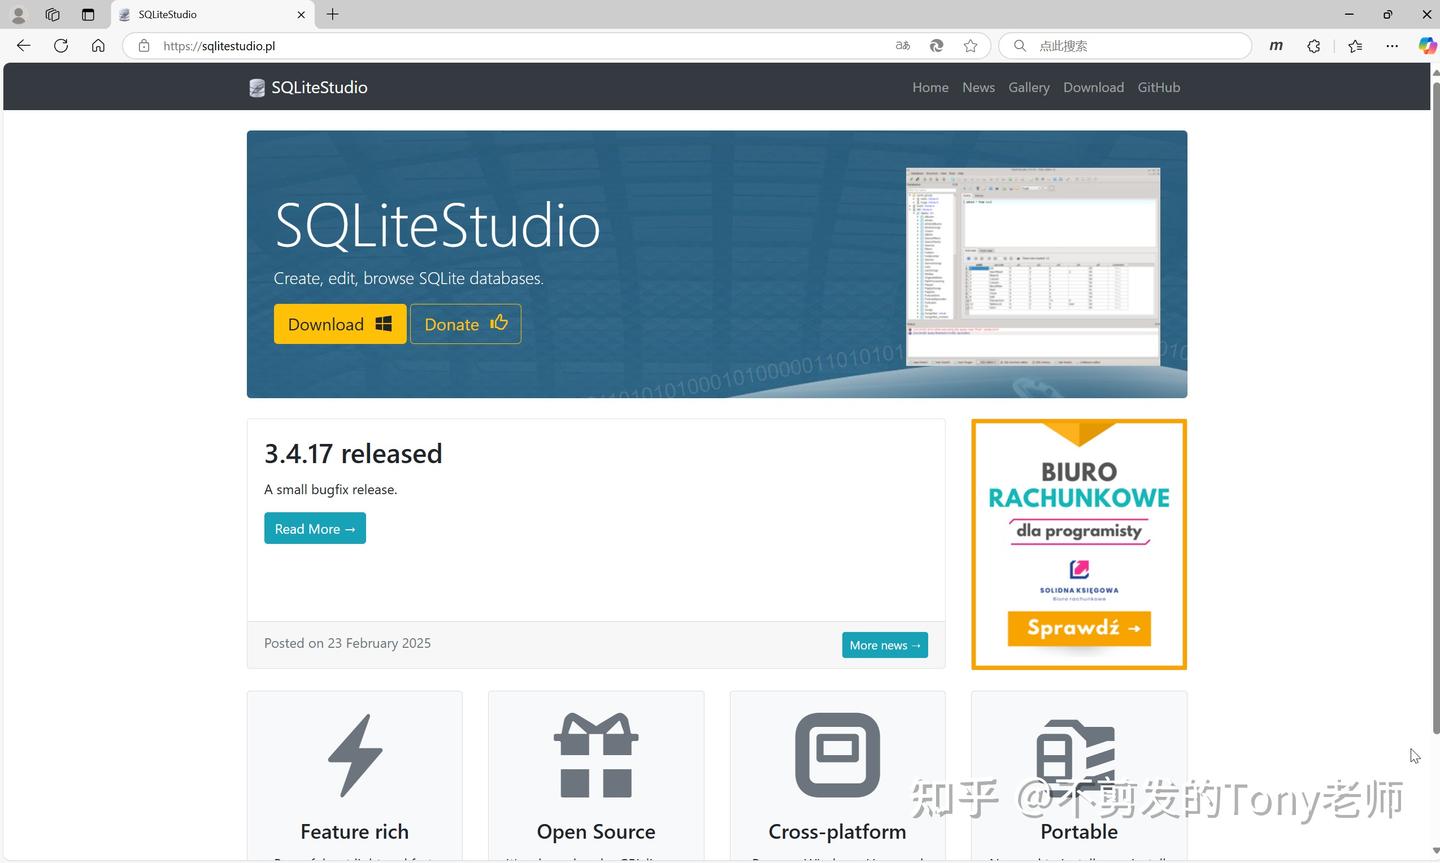Follow the More news link
Image resolution: width=1440 pixels, height=863 pixels.
tap(884, 644)
